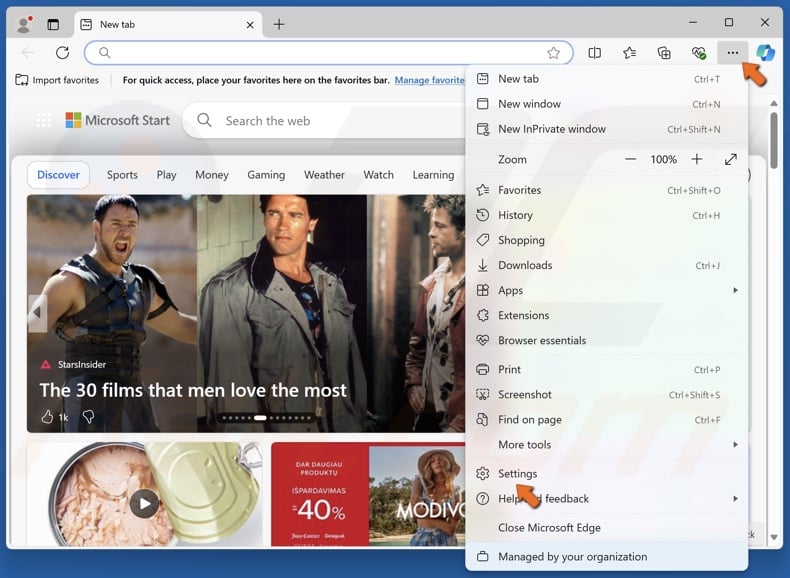Open Settings from the menu
The image size is (790, 578).
click(607, 474)
